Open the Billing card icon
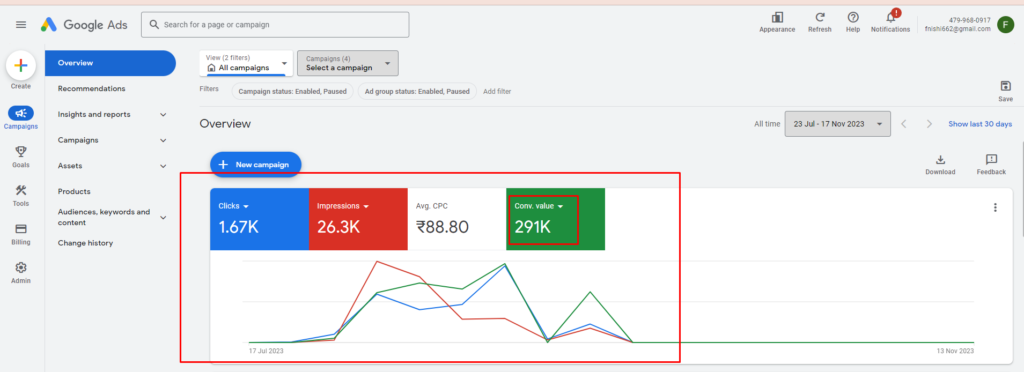Viewport: 1024px width, 372px height. coord(20,229)
